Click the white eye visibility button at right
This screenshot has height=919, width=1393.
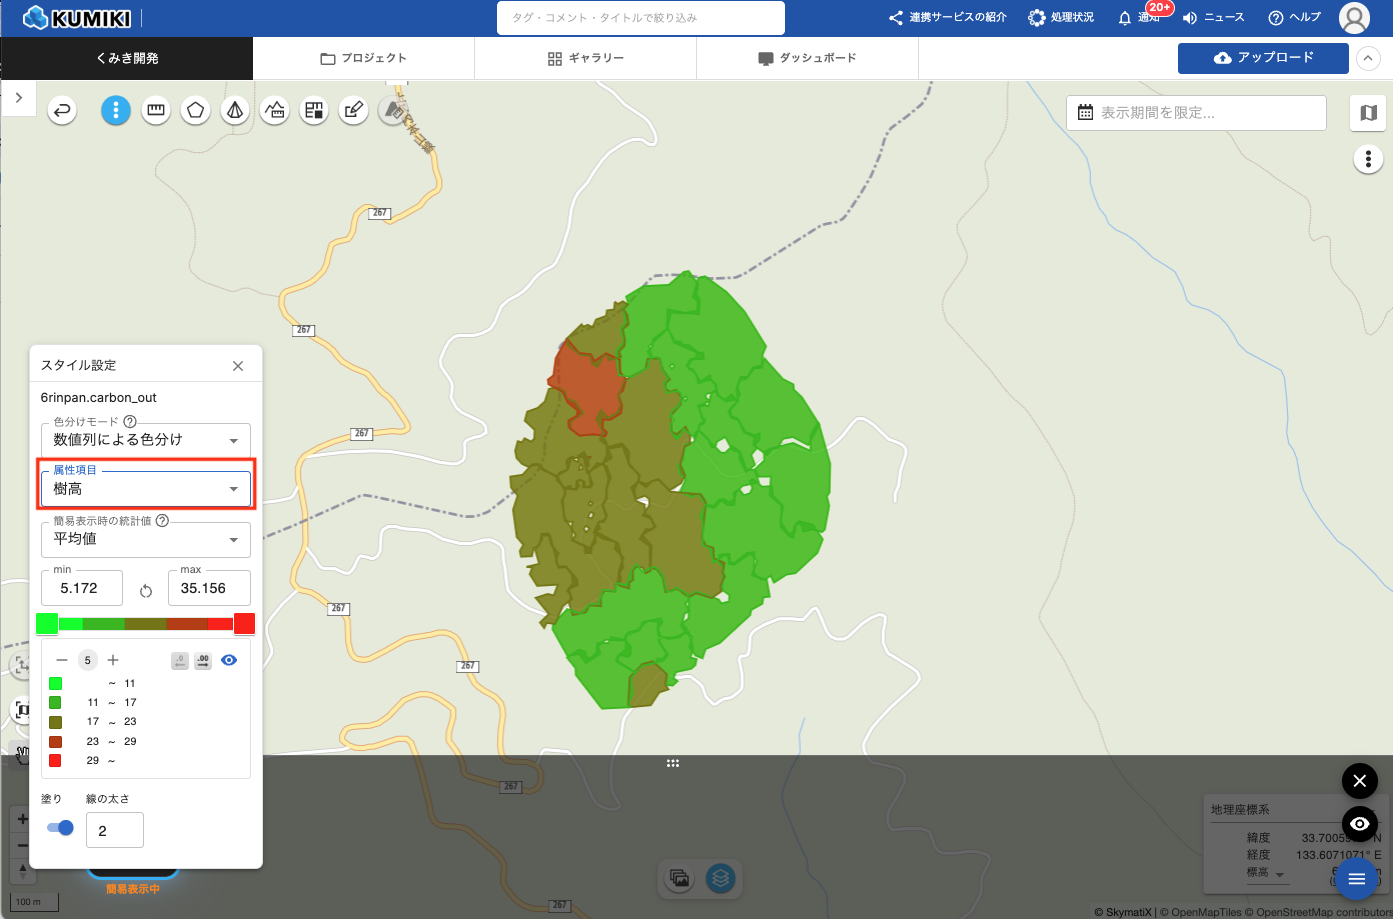pyautogui.click(x=1359, y=824)
